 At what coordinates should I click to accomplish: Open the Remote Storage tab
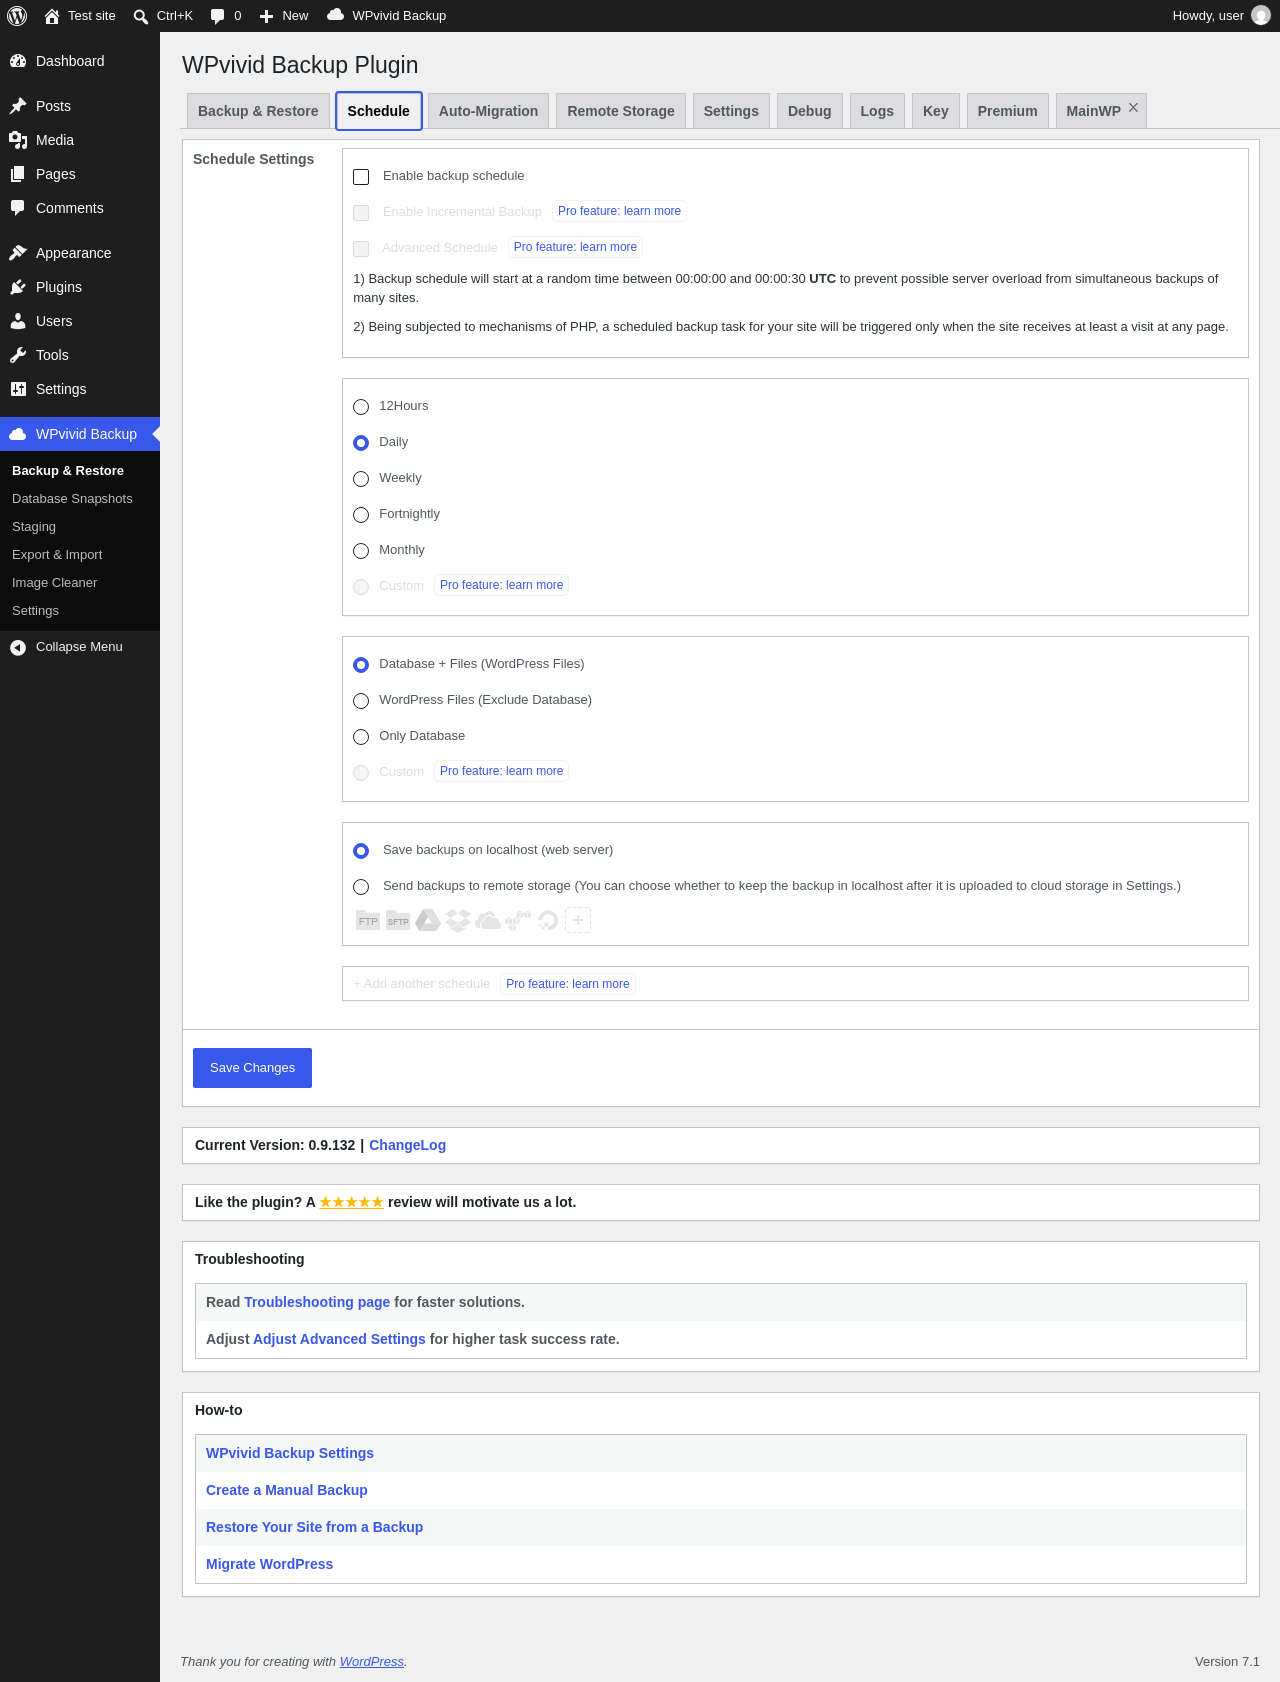[x=621, y=111]
